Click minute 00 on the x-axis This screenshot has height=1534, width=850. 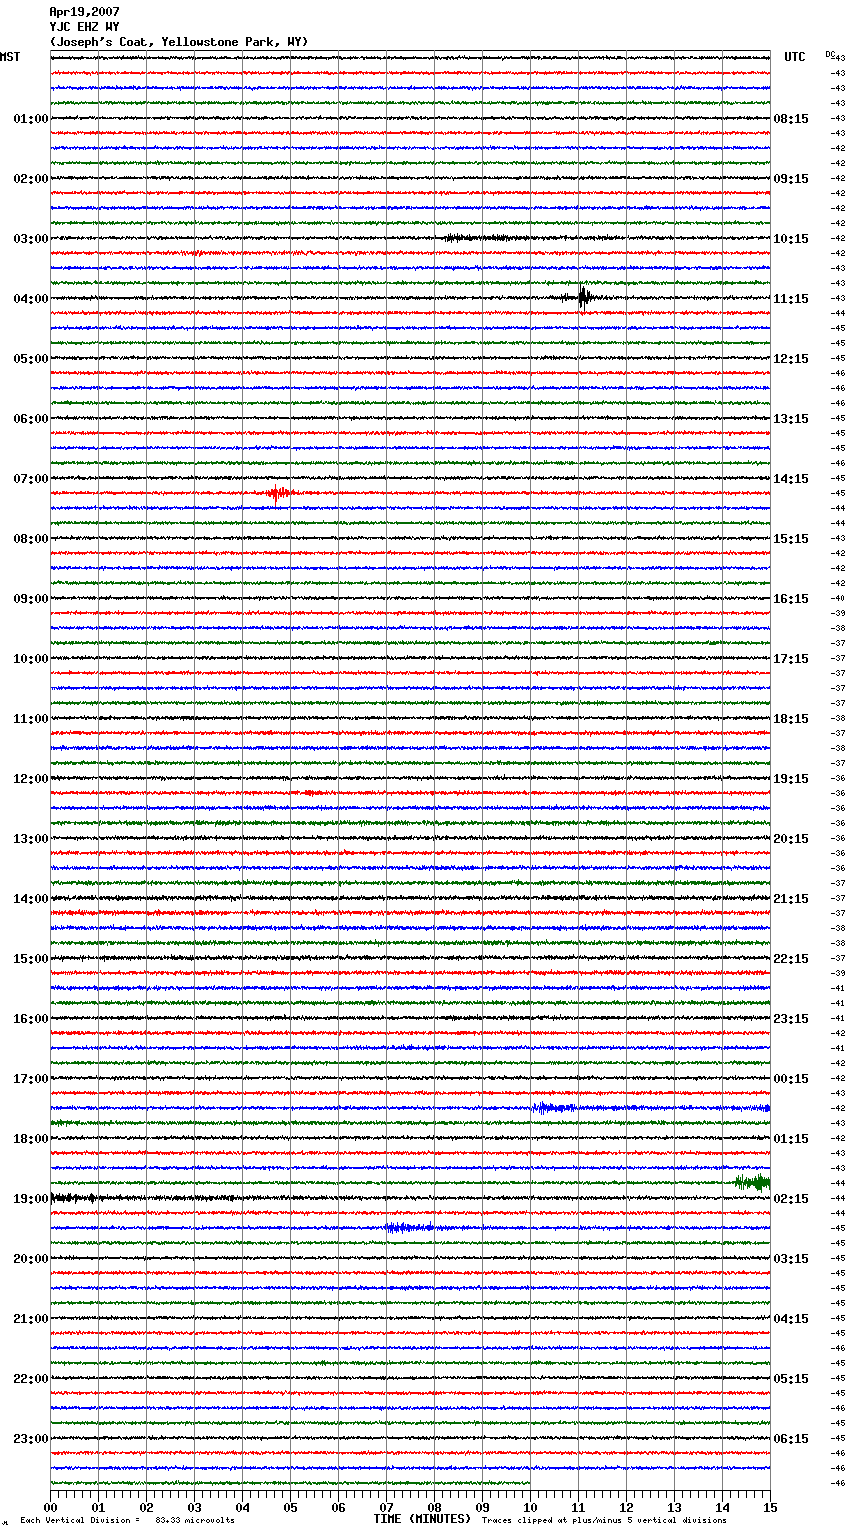[x=51, y=1507]
